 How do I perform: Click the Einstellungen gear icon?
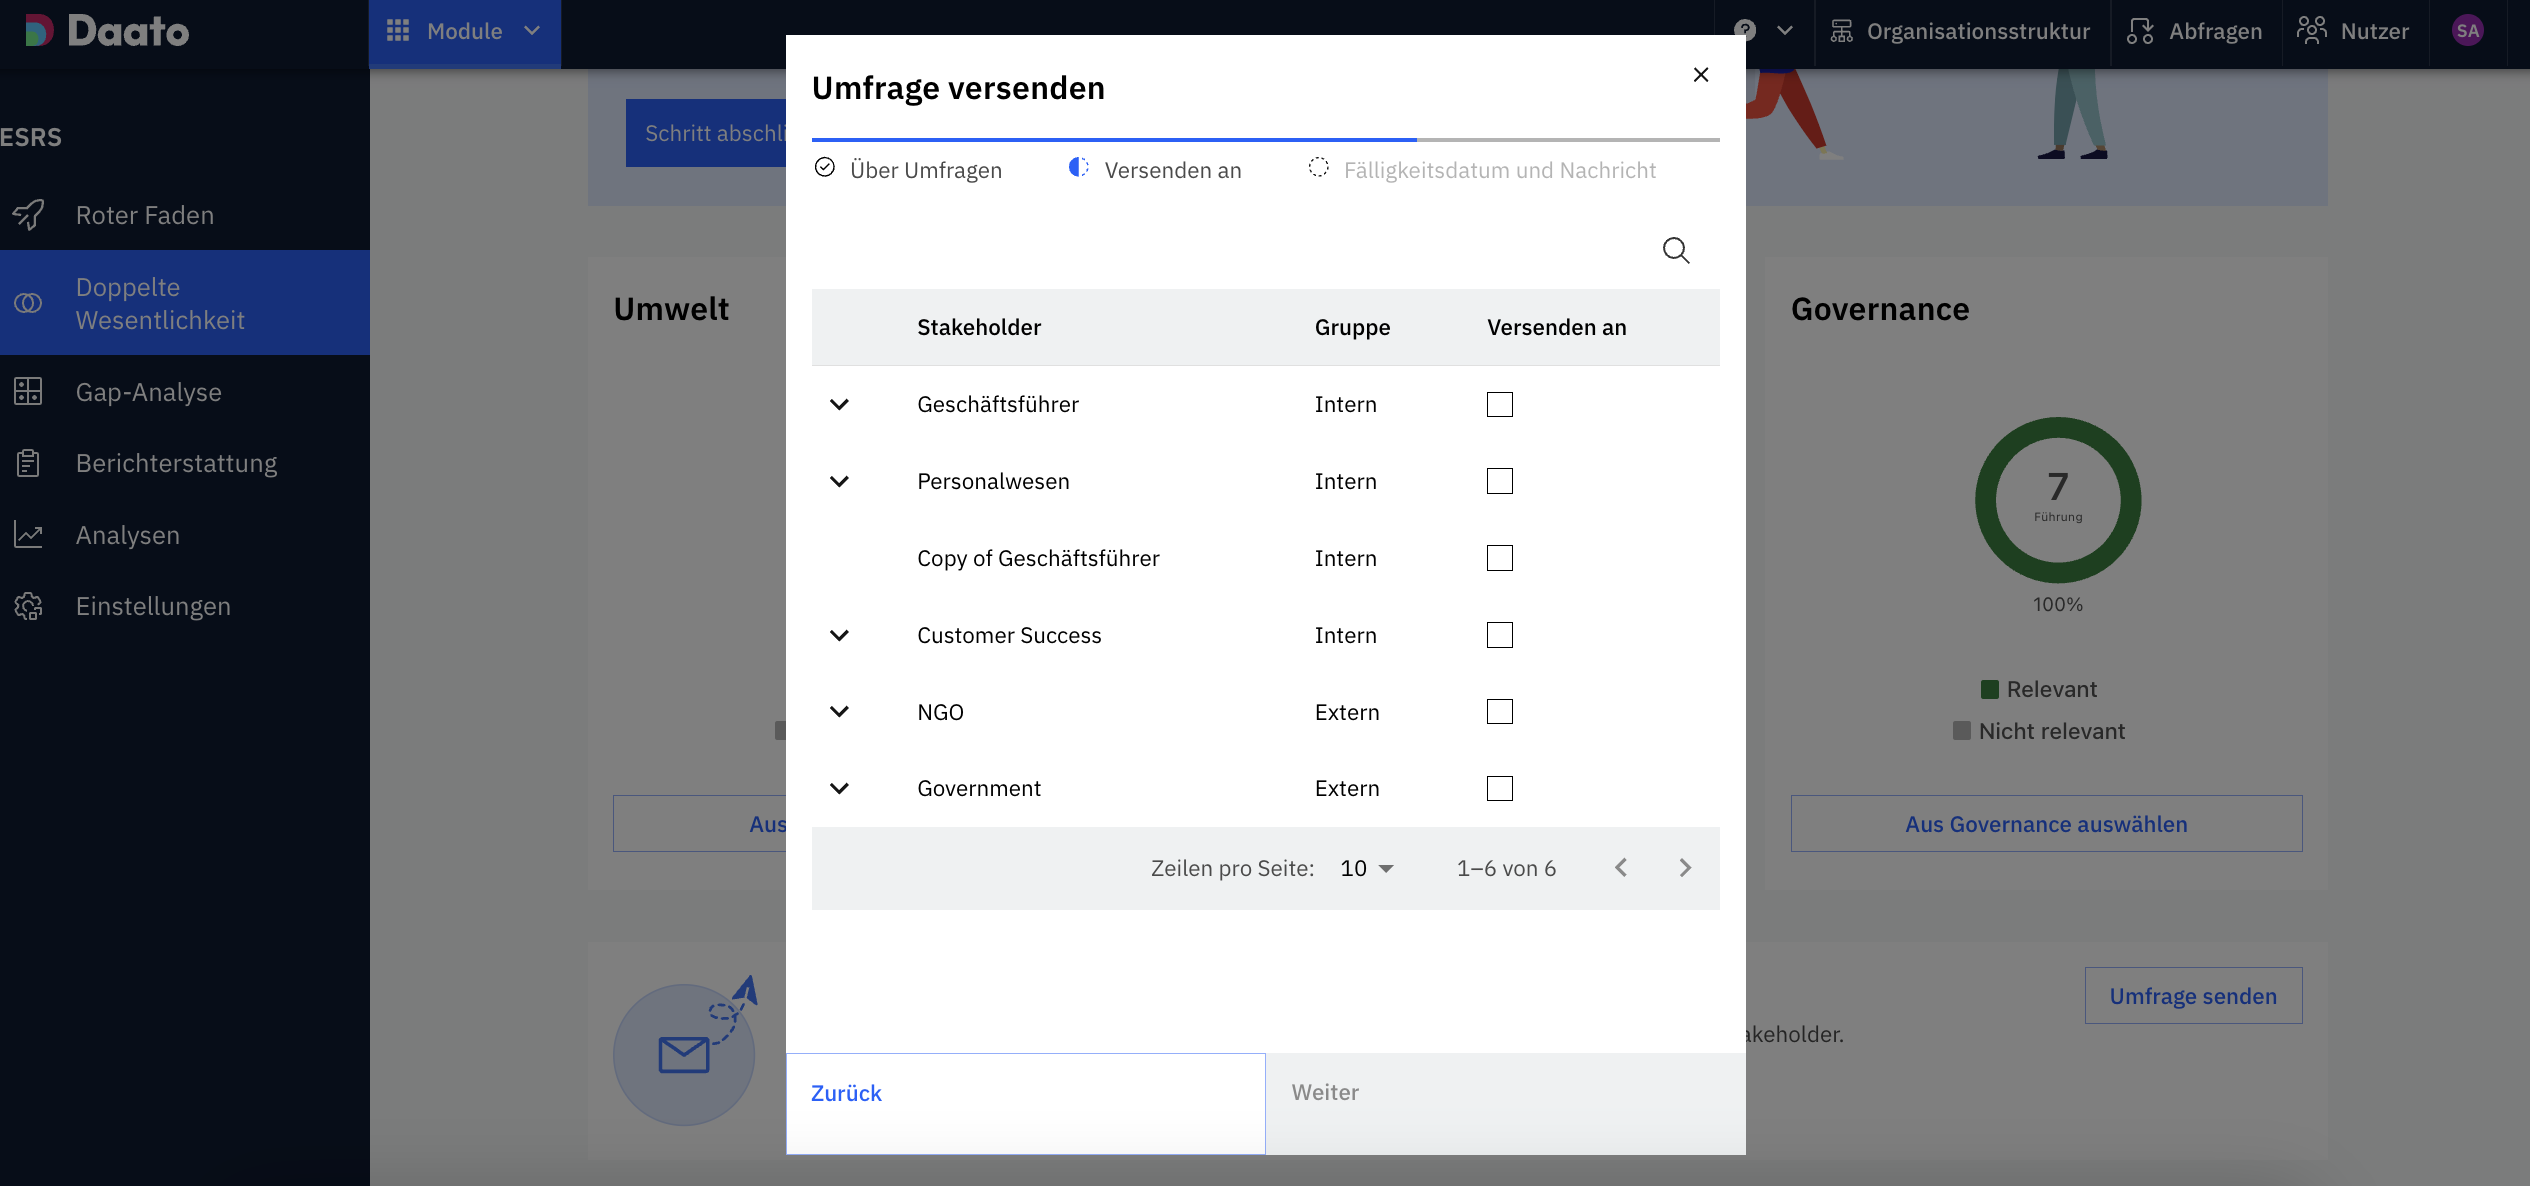[x=28, y=606]
